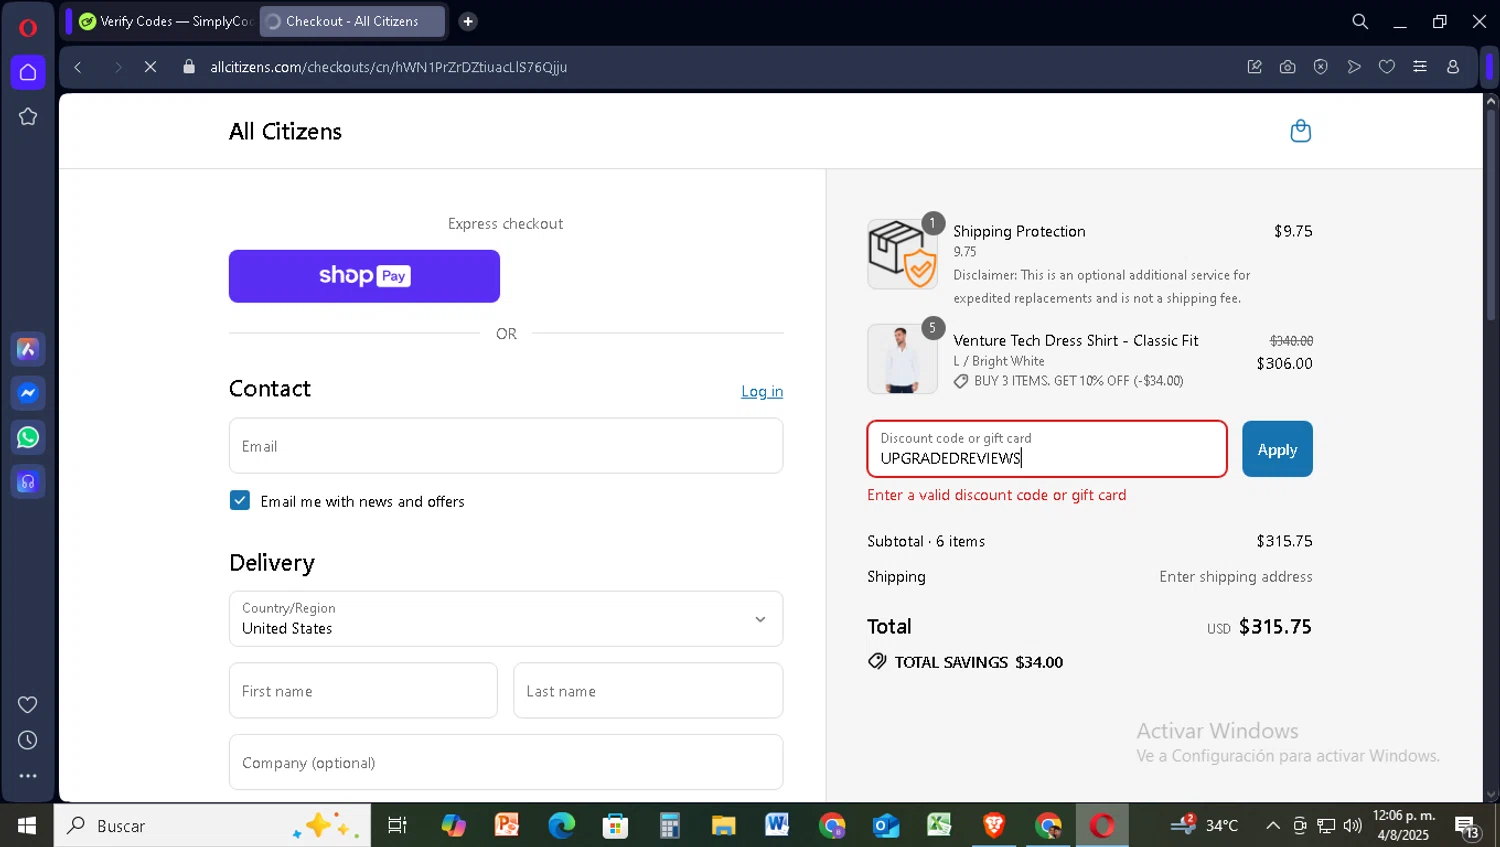
Task: Uncheck Email me with news and offers
Action: 240,500
